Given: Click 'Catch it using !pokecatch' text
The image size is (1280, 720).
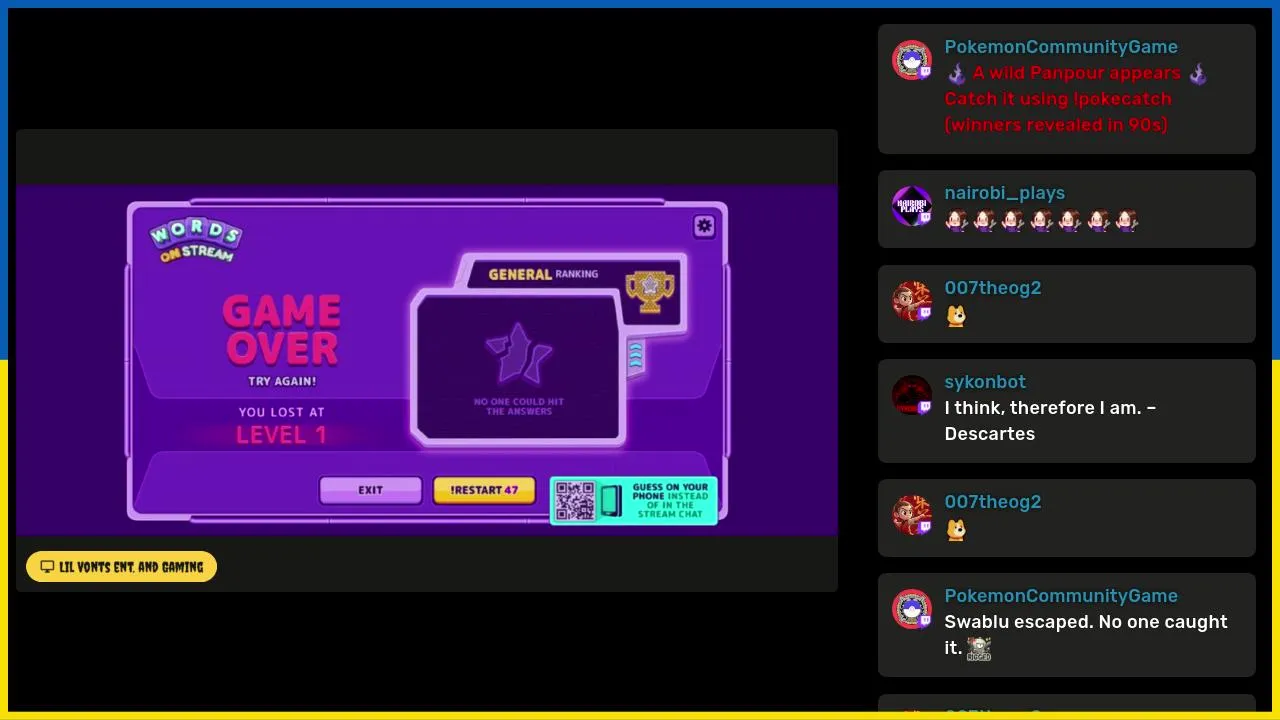Looking at the screenshot, I should [x=1058, y=99].
